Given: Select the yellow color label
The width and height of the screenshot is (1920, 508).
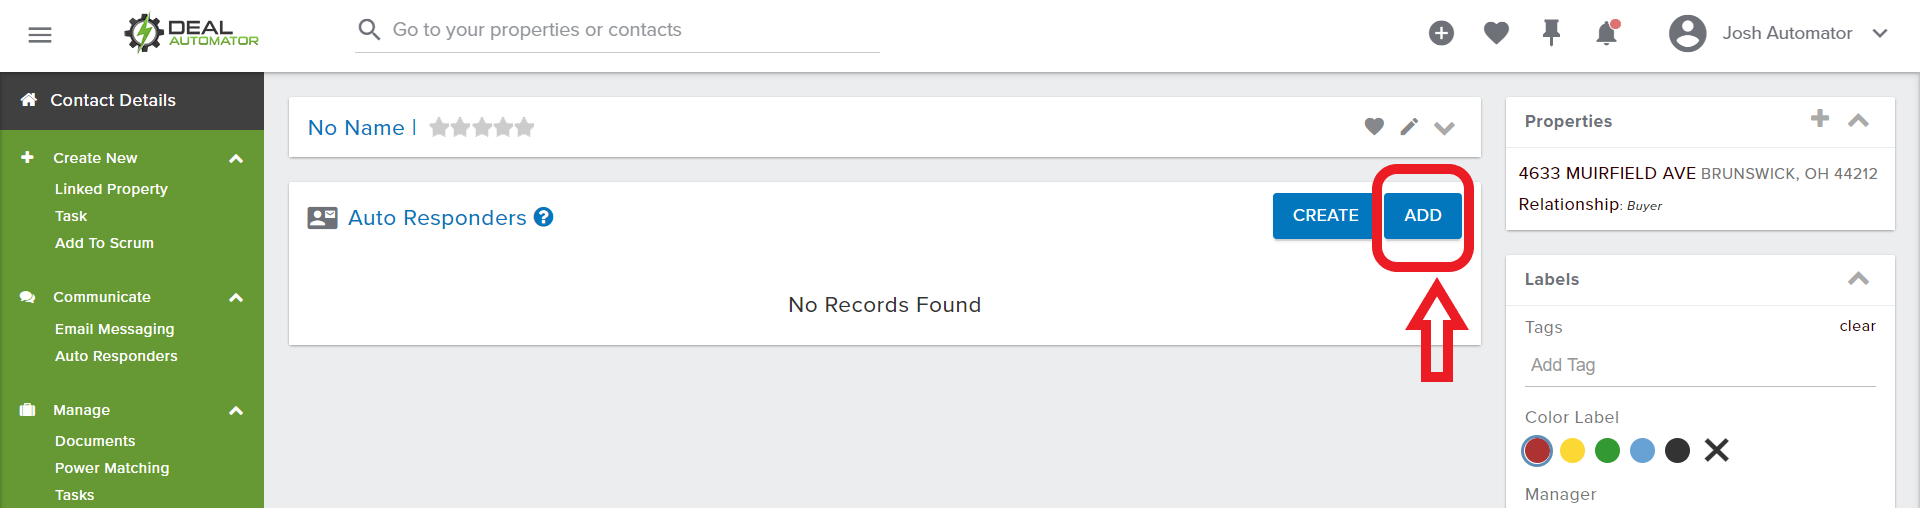Looking at the screenshot, I should click(1572, 451).
